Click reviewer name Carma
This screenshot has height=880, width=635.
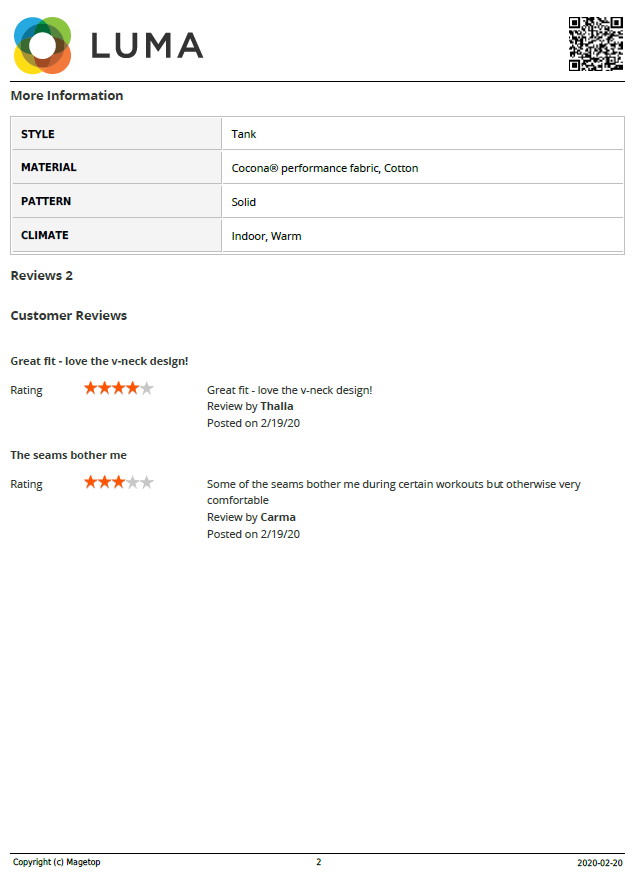pyautogui.click(x=278, y=517)
